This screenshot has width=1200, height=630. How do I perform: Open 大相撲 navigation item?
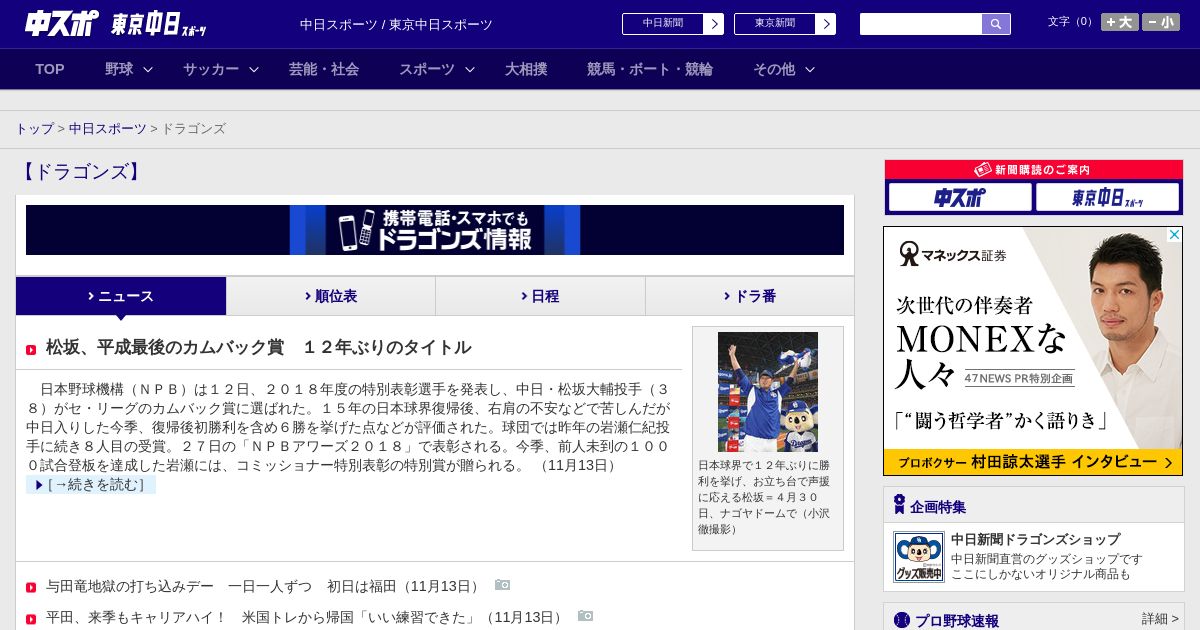[526, 69]
